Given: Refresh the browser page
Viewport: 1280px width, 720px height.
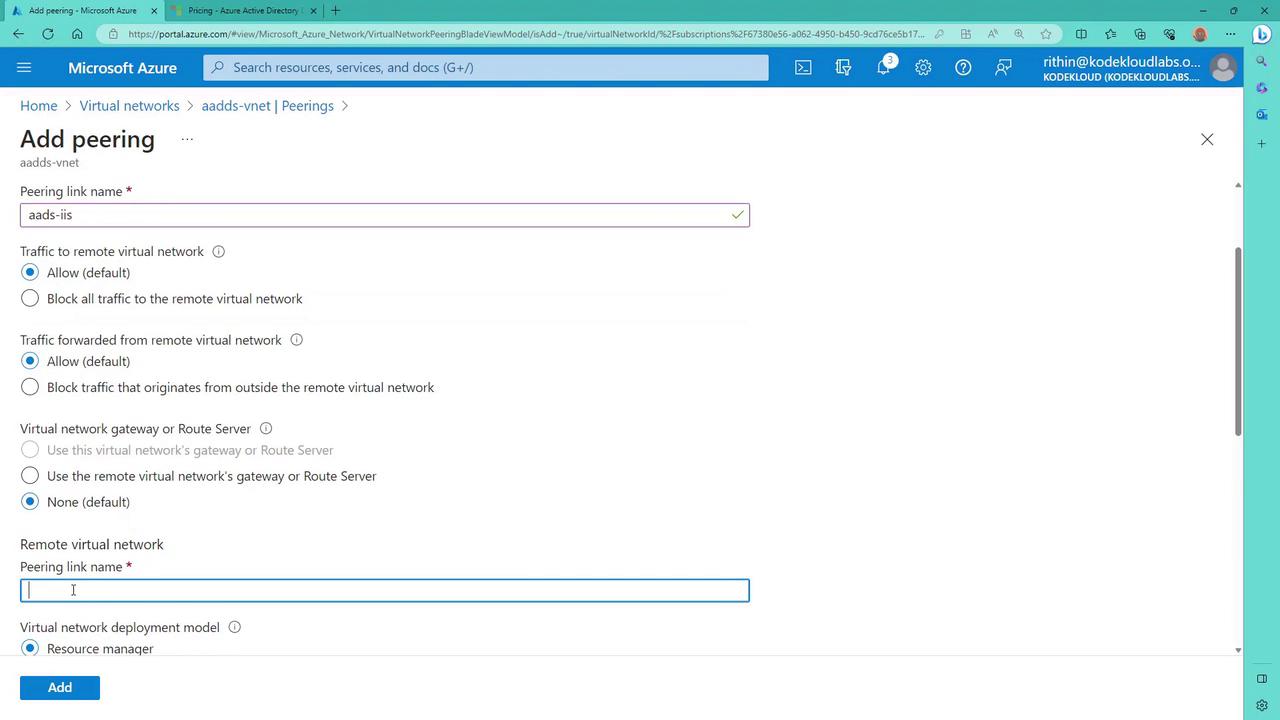Looking at the screenshot, I should click(47, 34).
